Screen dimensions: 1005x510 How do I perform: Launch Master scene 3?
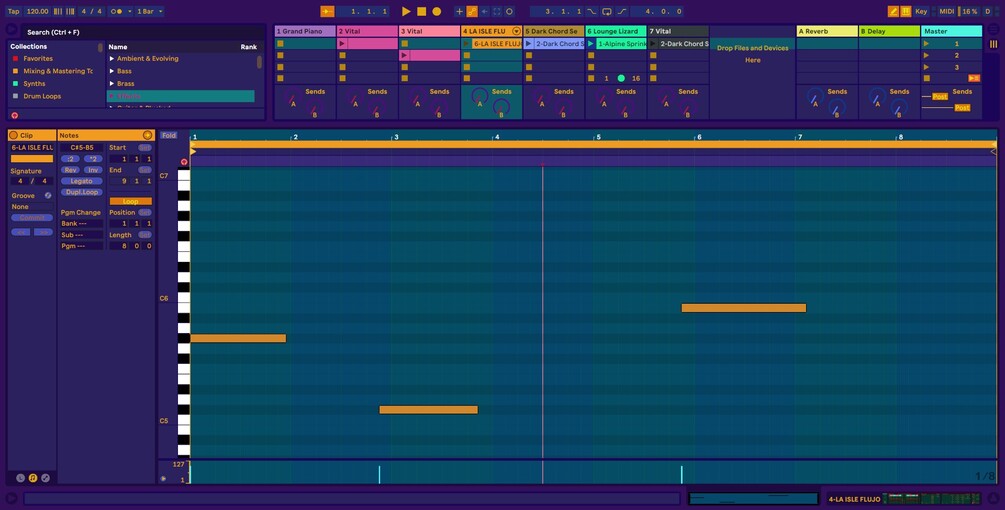click(x=926, y=67)
